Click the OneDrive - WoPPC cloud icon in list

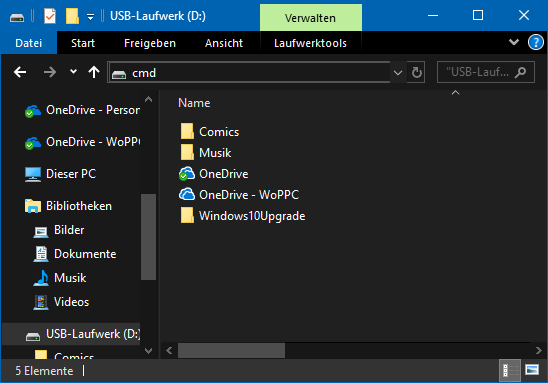coord(187,194)
